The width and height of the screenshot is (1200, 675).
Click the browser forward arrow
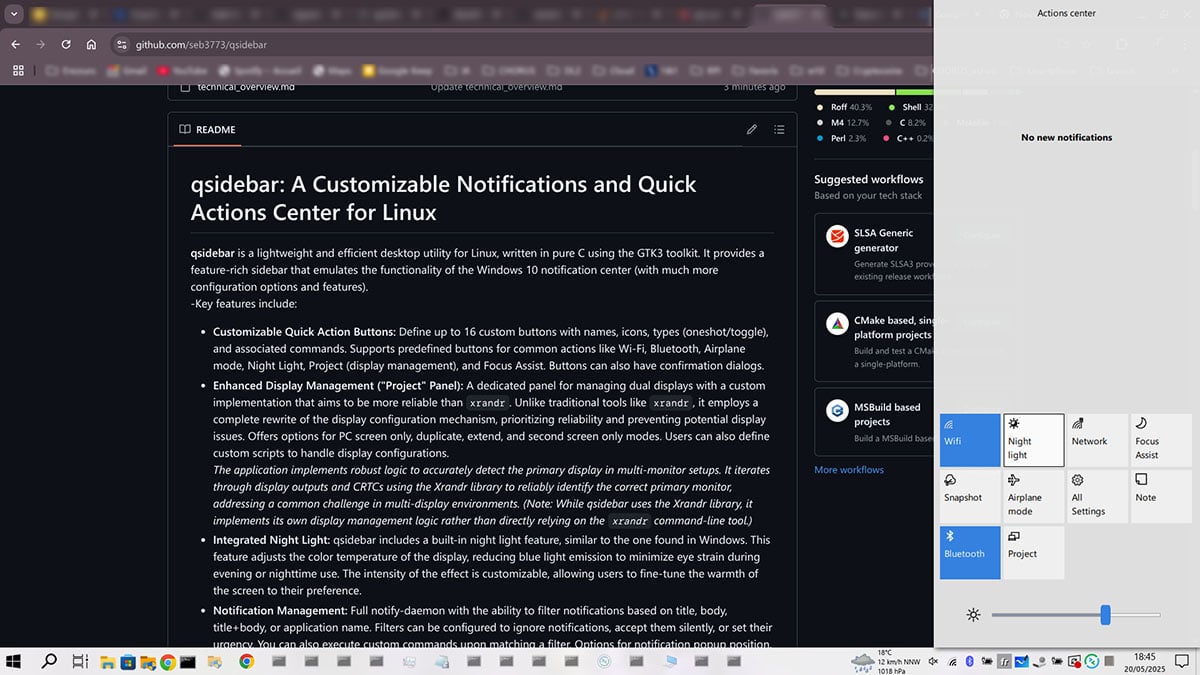[40, 45]
